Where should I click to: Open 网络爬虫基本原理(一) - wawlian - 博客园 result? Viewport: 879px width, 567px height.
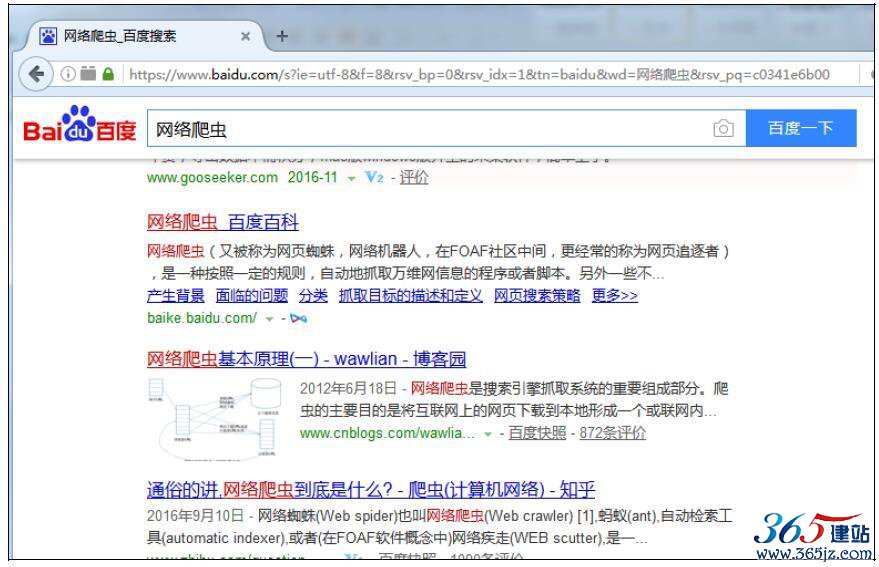coord(306,359)
